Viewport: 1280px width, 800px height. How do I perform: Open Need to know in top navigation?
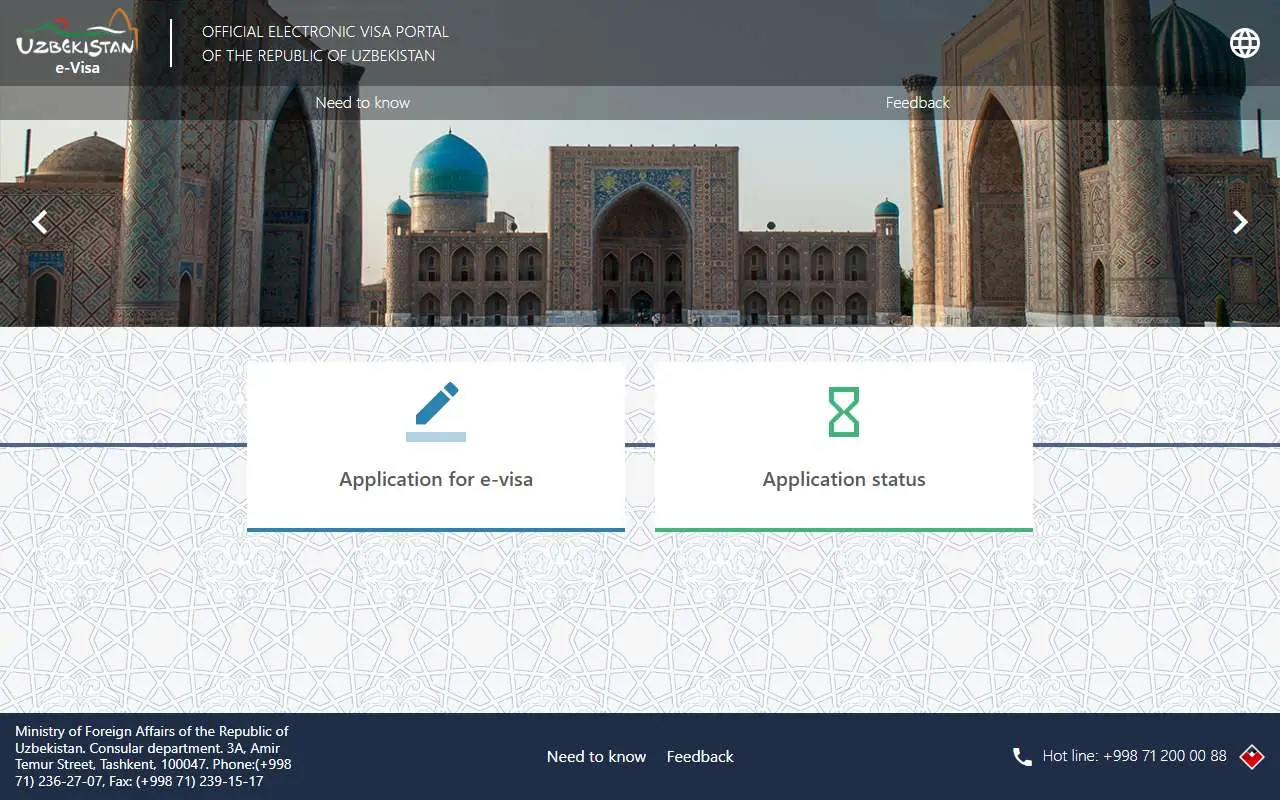point(363,103)
